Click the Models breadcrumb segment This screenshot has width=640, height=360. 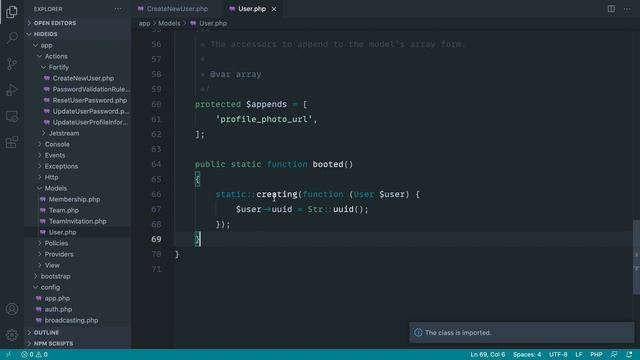click(x=169, y=23)
